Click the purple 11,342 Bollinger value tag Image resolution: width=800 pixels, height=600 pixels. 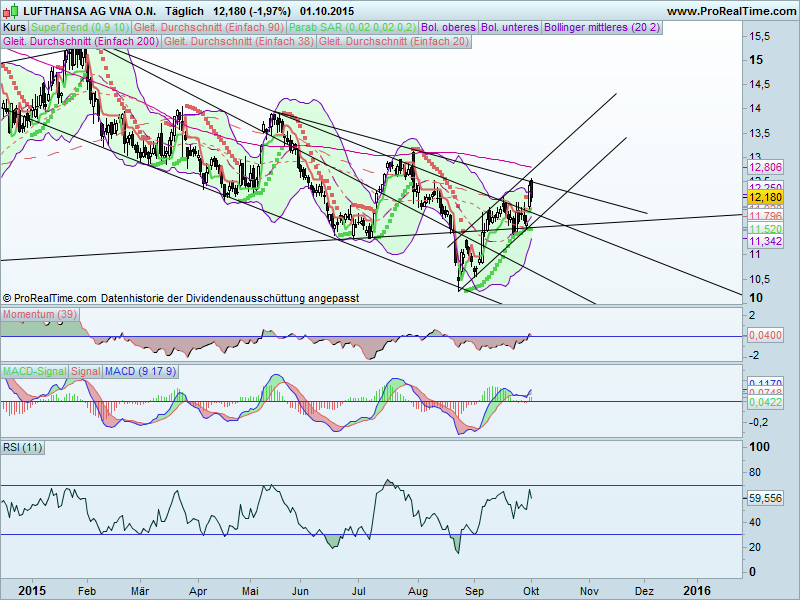coord(765,241)
